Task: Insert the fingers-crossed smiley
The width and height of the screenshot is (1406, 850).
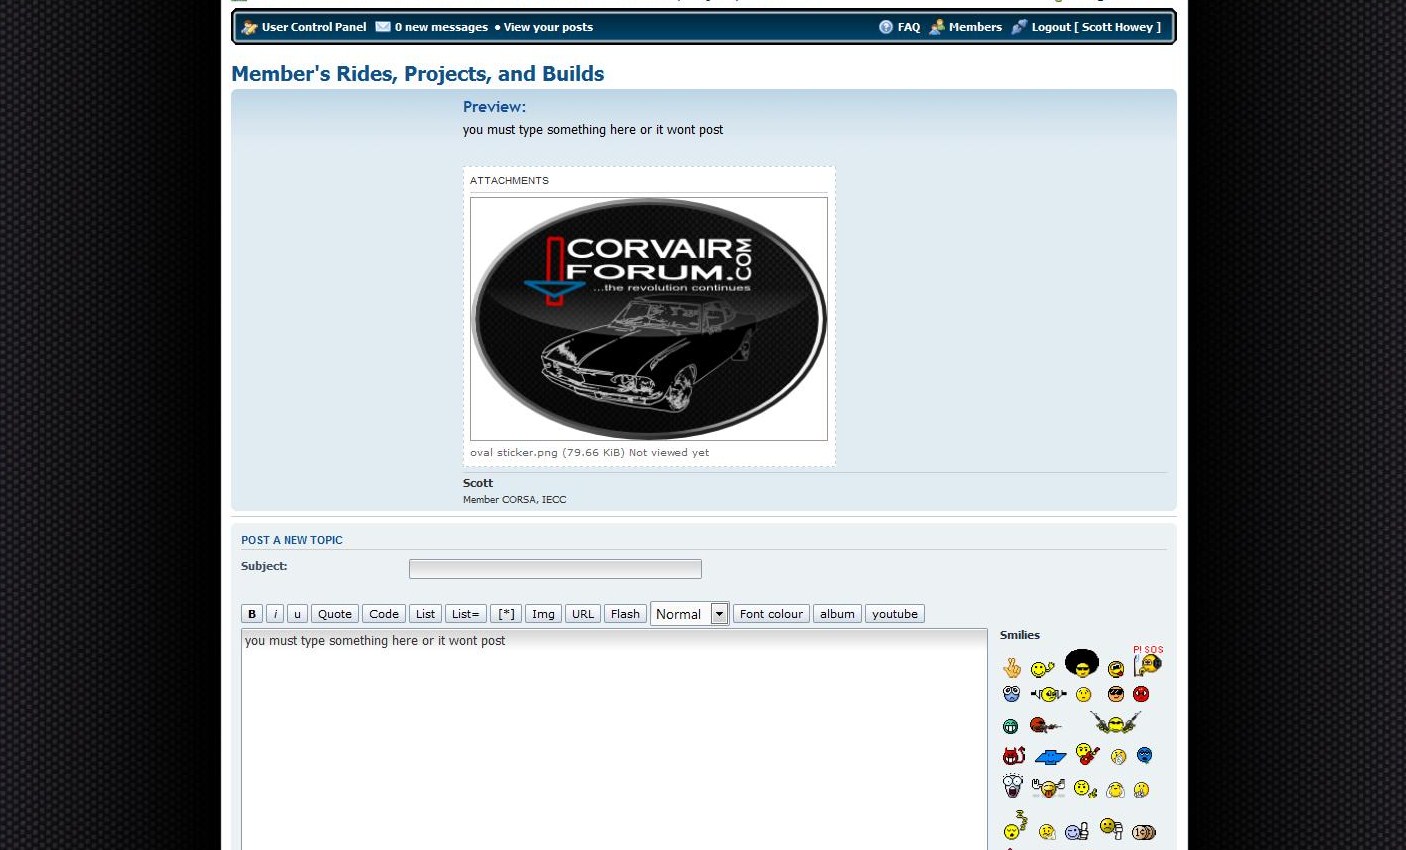Action: coord(1012,668)
